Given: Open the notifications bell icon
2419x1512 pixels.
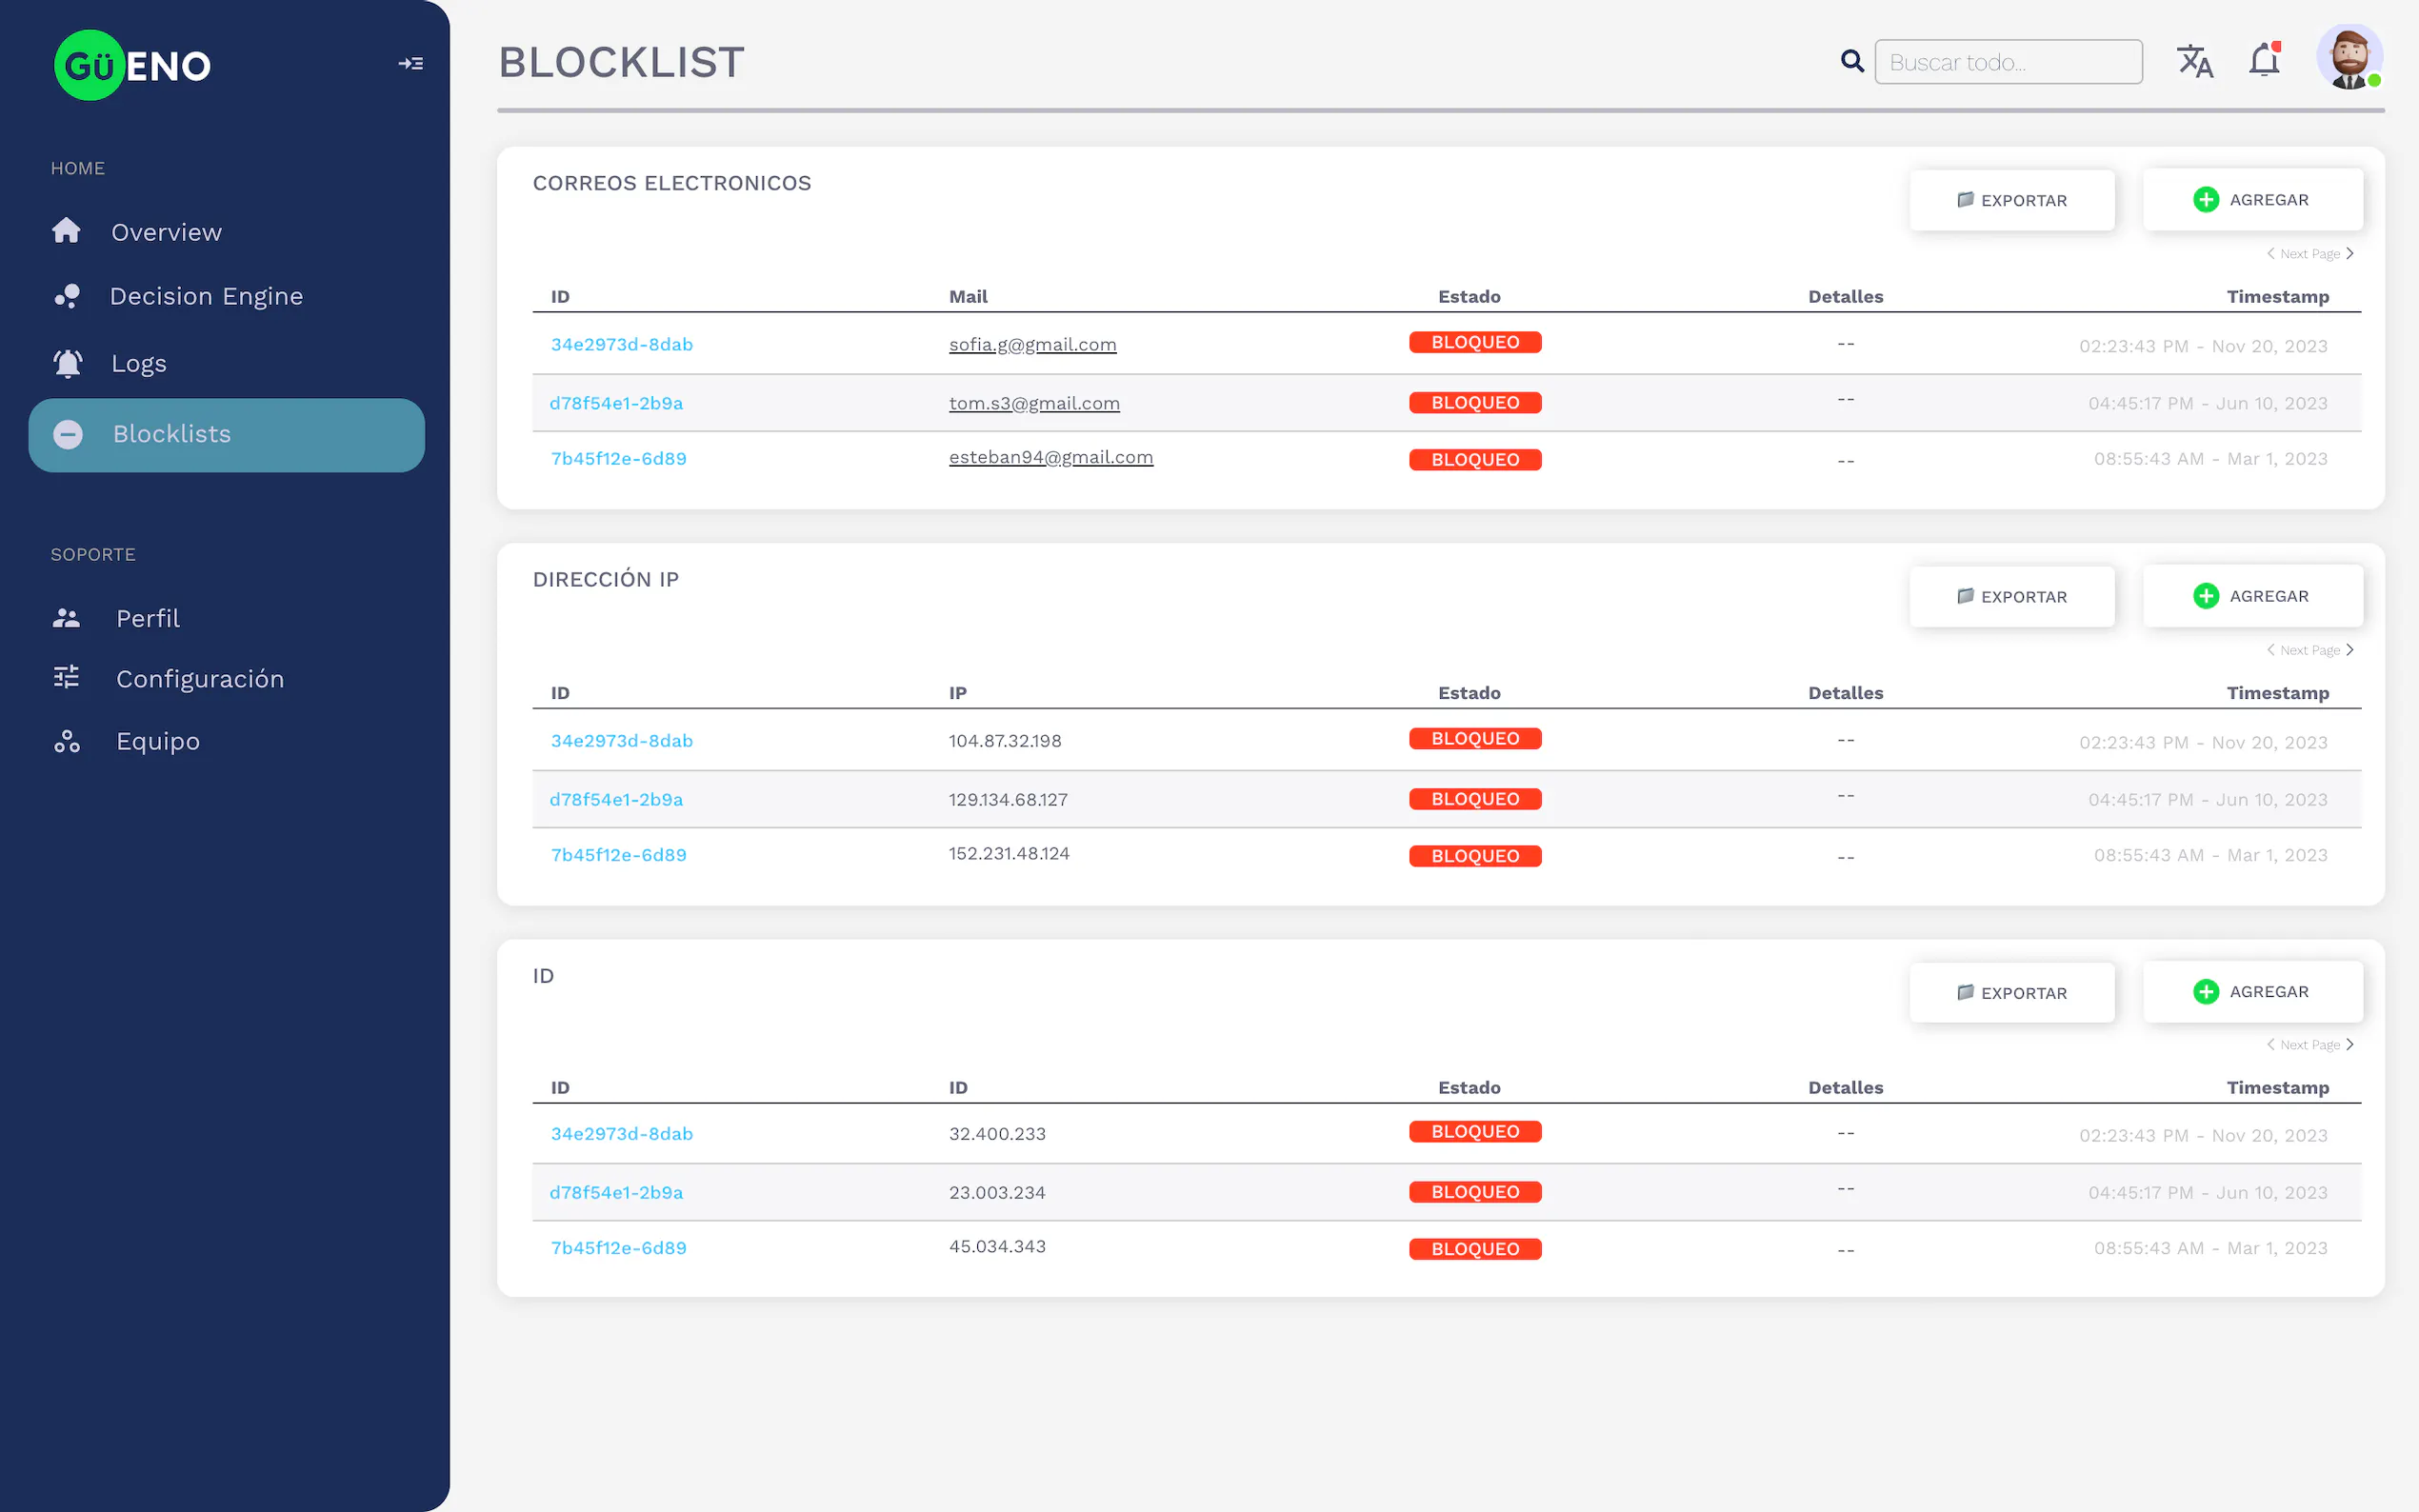Looking at the screenshot, I should 2264,62.
